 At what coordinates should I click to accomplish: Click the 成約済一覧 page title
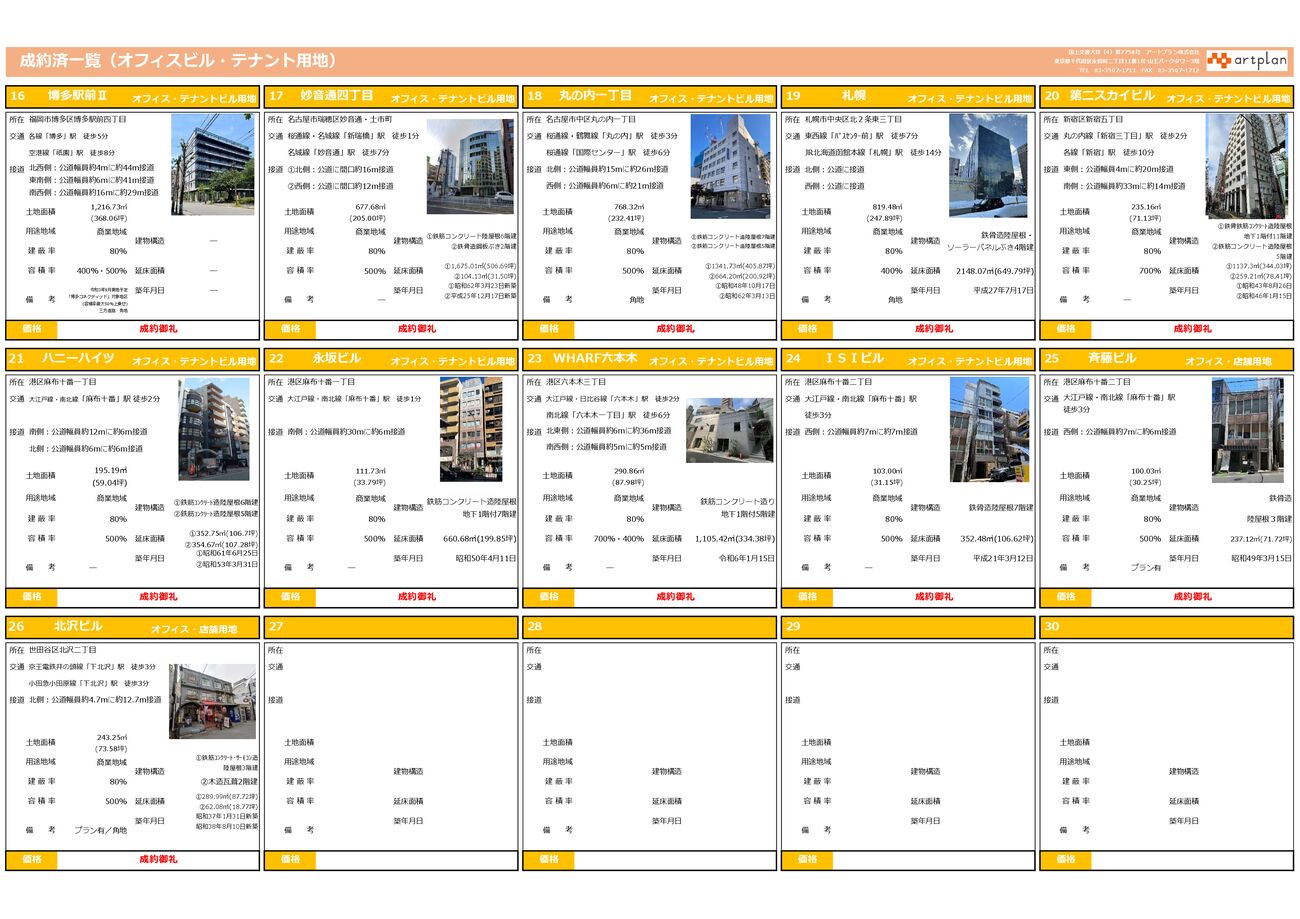tap(178, 61)
